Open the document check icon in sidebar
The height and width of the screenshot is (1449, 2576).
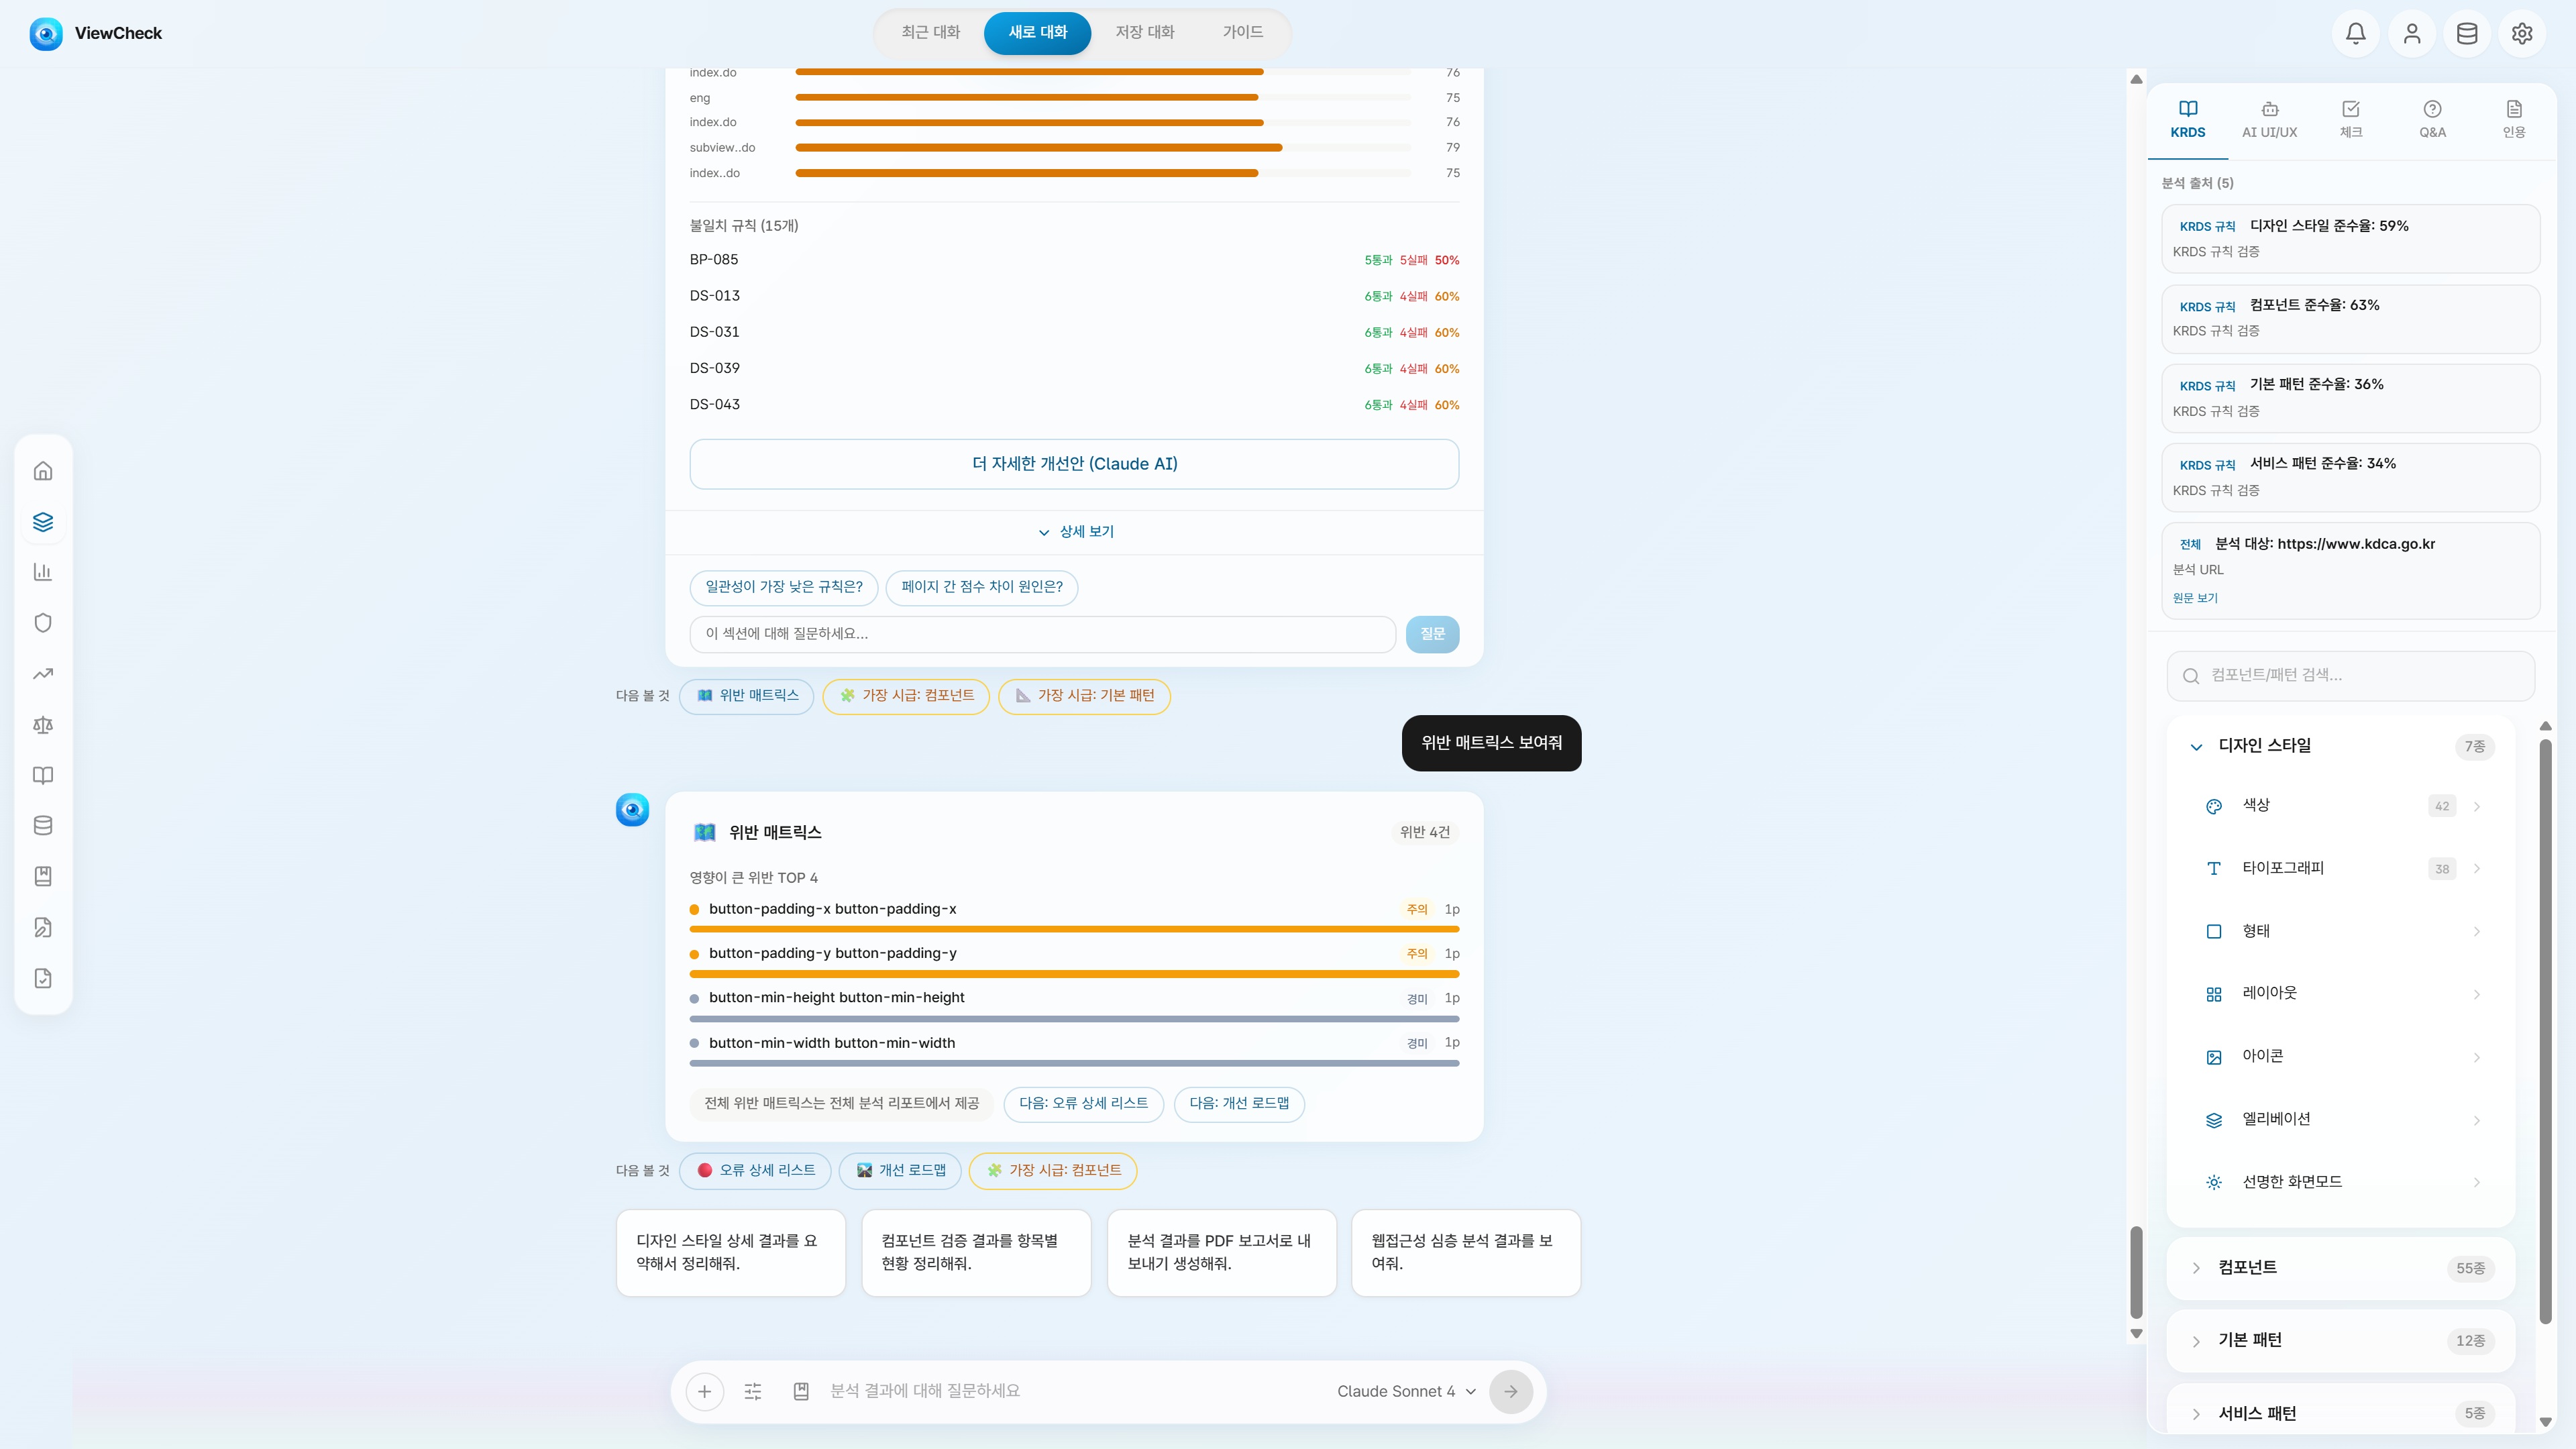43,978
